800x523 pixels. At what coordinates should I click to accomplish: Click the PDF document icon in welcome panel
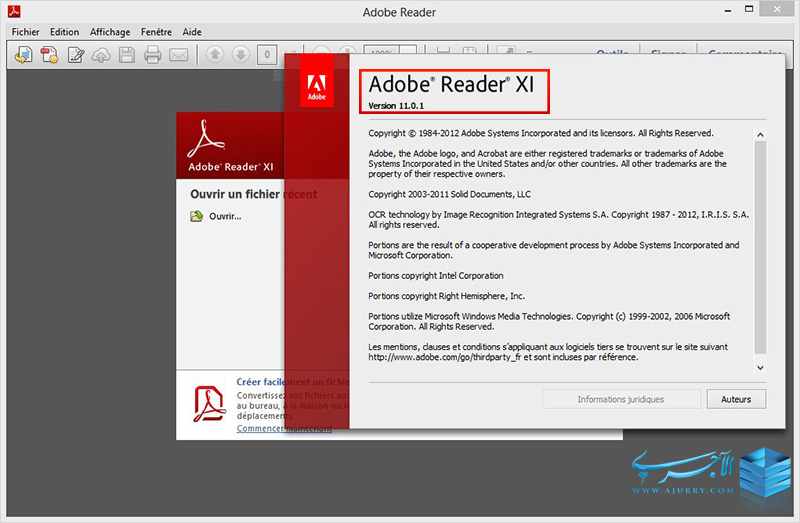coord(209,403)
